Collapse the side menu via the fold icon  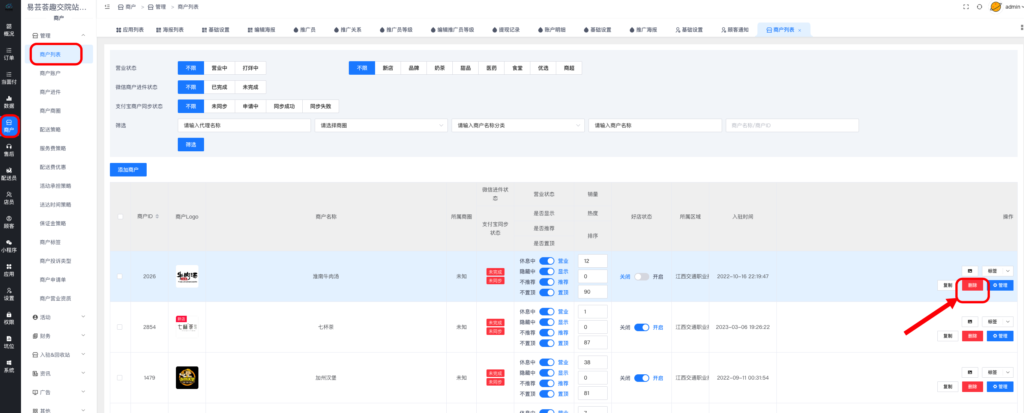pos(106,7)
